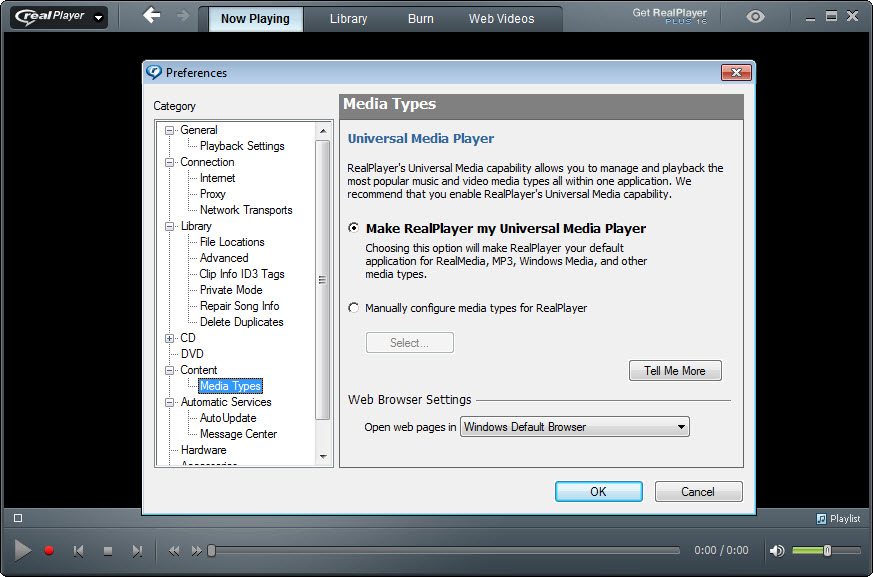Screen dimensions: 873x577
Task: Open the Web Videos tab
Action: 501,18
